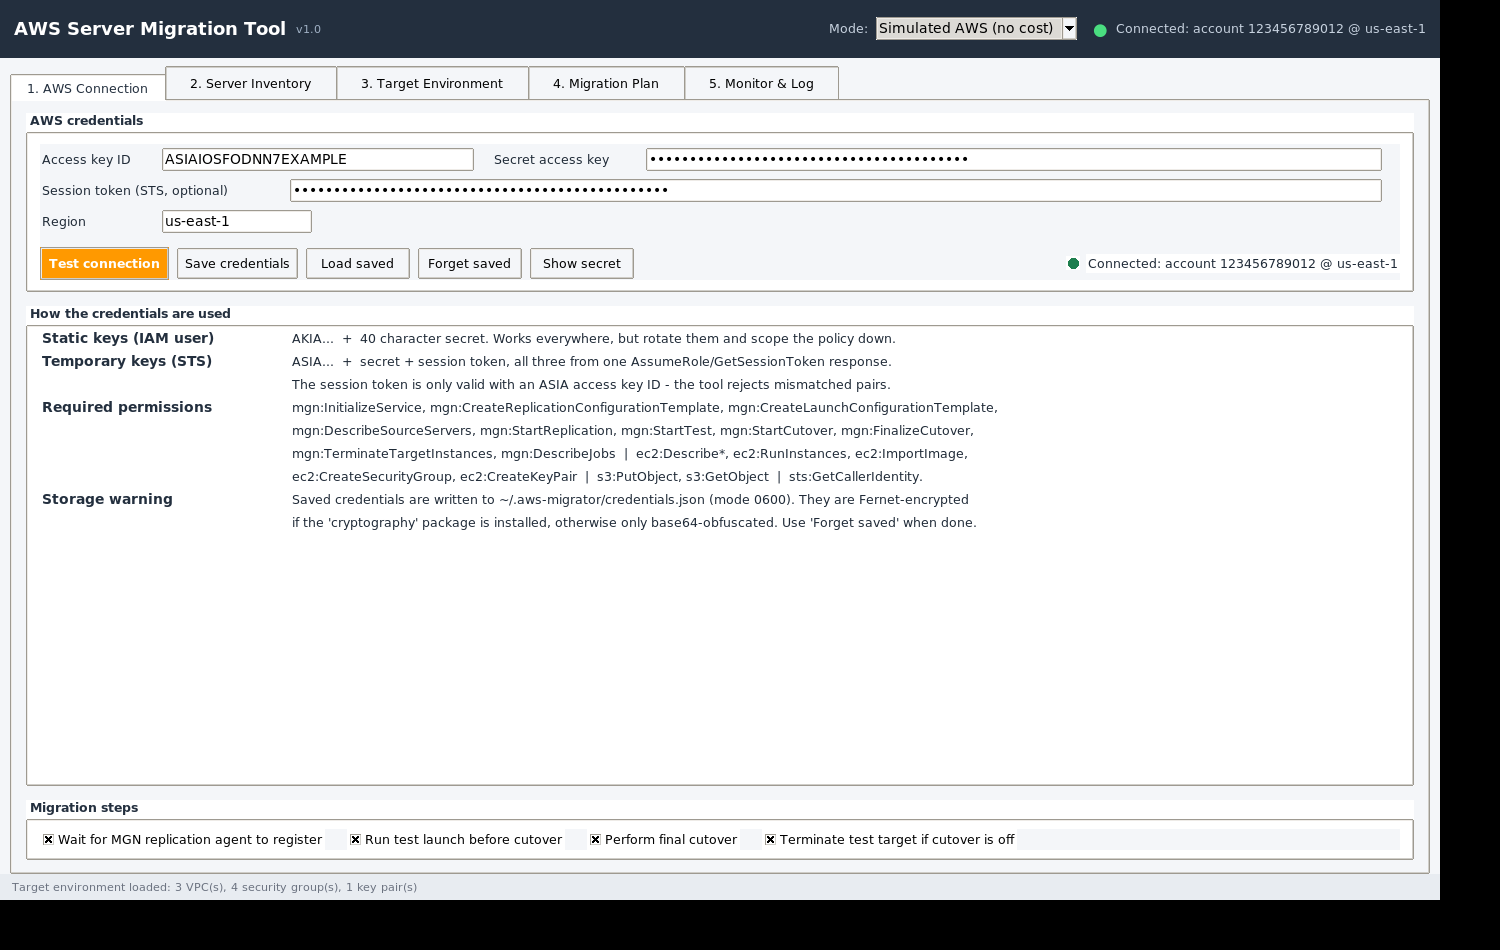The width and height of the screenshot is (1500, 950).
Task: Click the line mentioning 'sts:GetCallerIdentity'
Action: (x=607, y=477)
